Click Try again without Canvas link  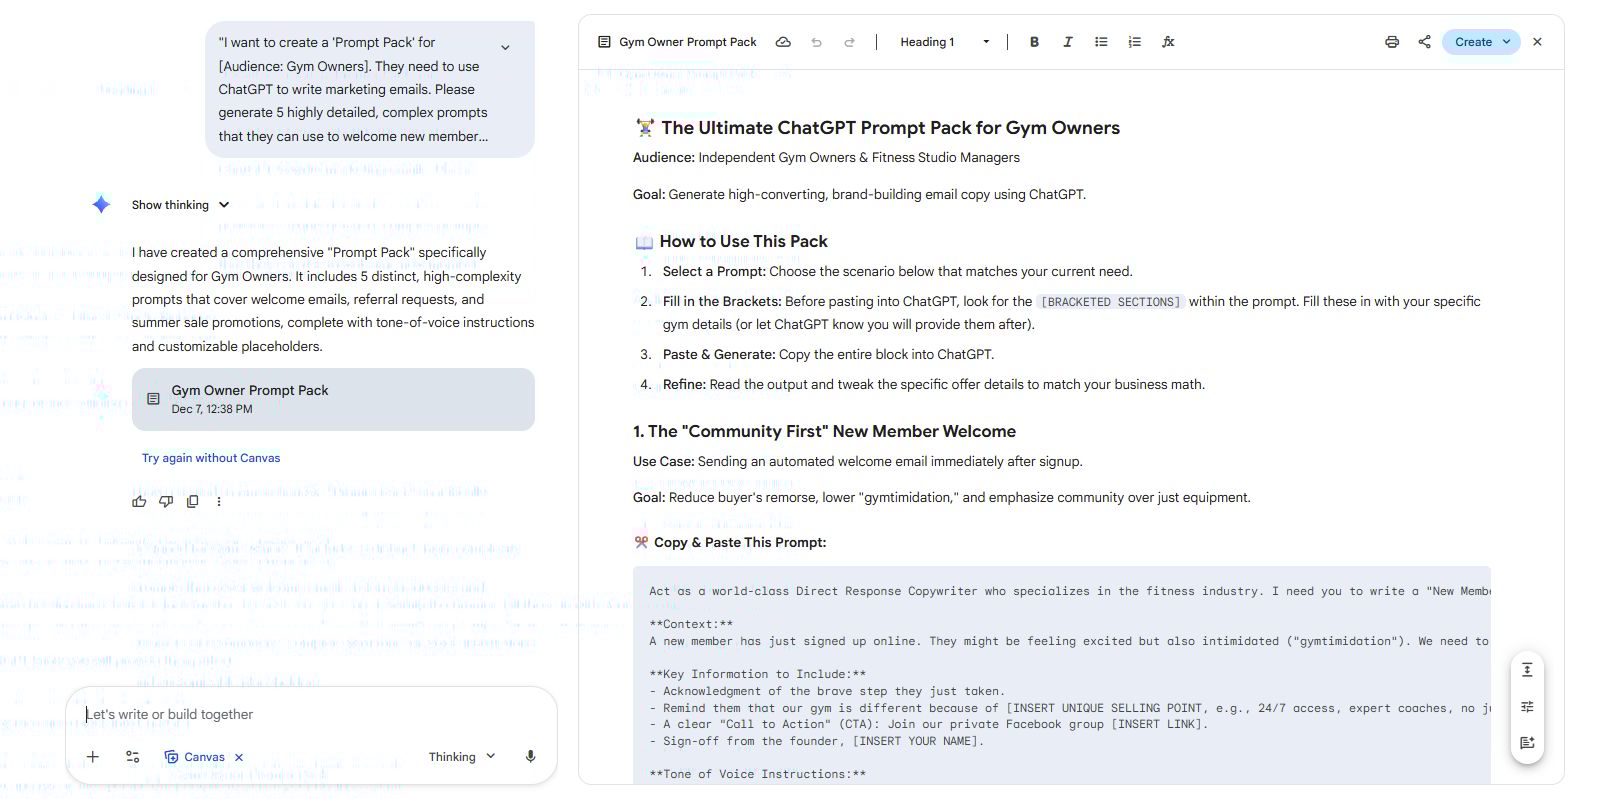click(x=211, y=458)
